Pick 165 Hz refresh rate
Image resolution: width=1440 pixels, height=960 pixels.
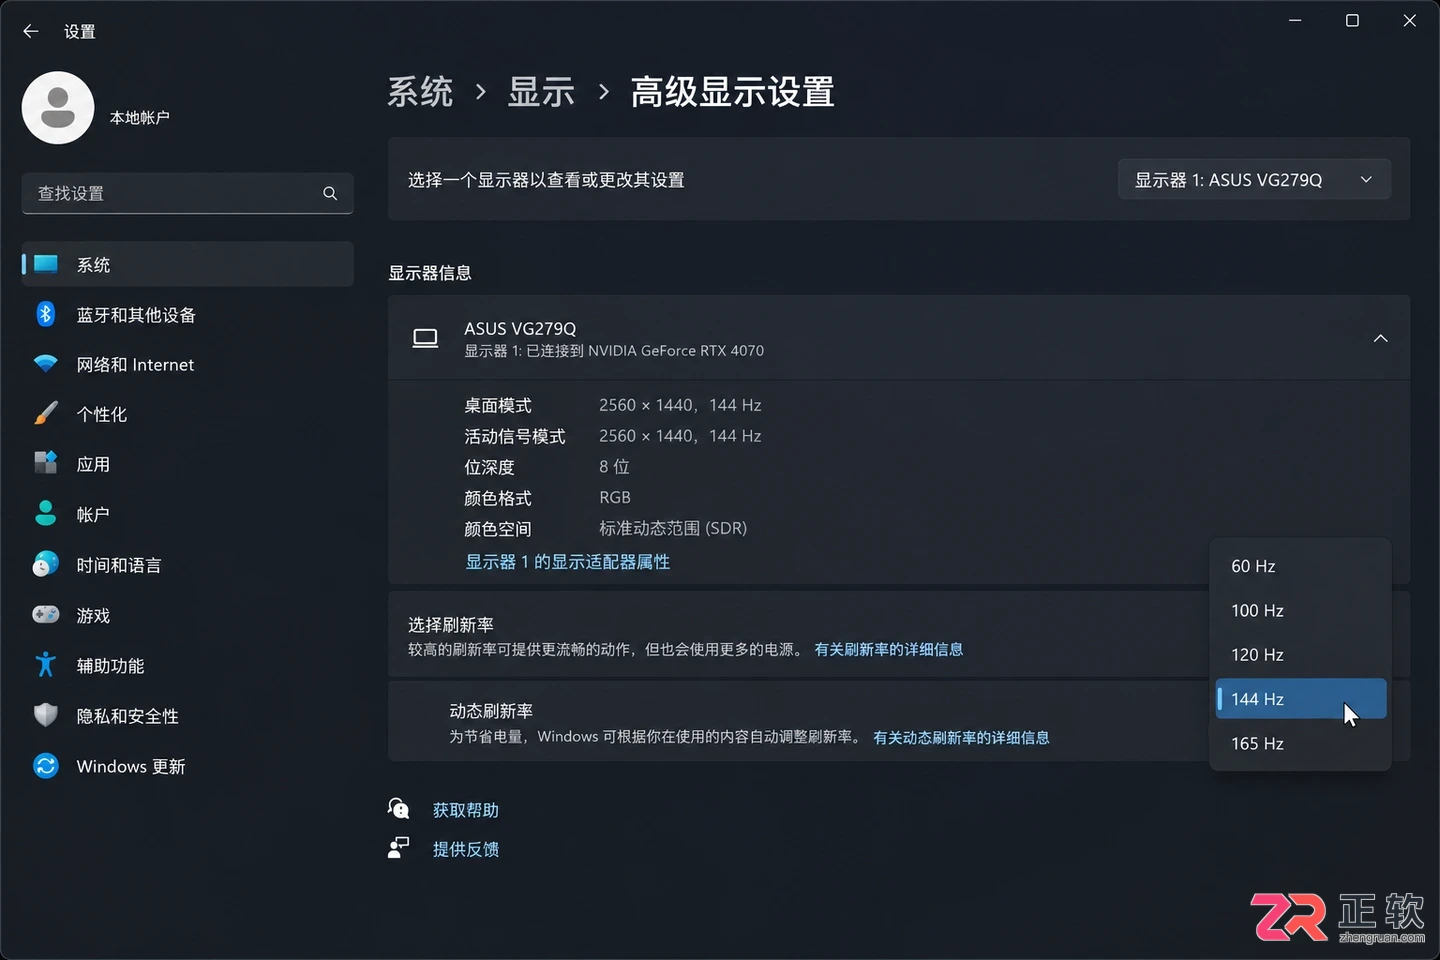click(1301, 743)
